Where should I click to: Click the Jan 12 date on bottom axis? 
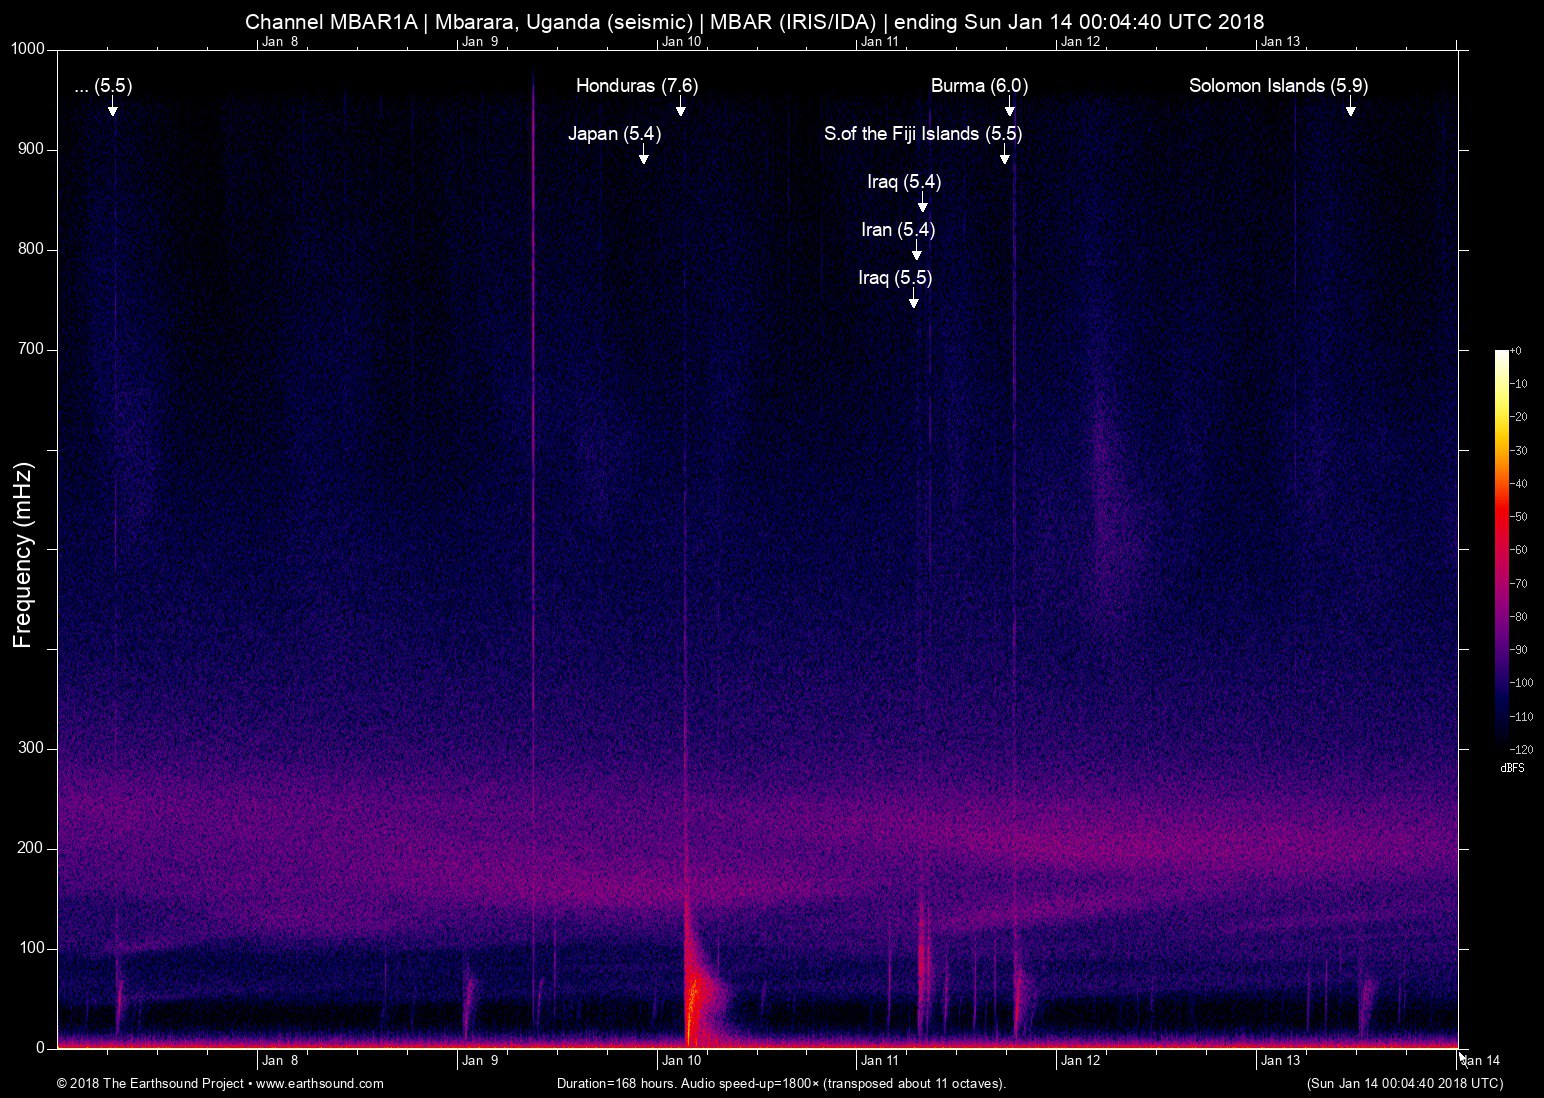pyautogui.click(x=1080, y=1061)
